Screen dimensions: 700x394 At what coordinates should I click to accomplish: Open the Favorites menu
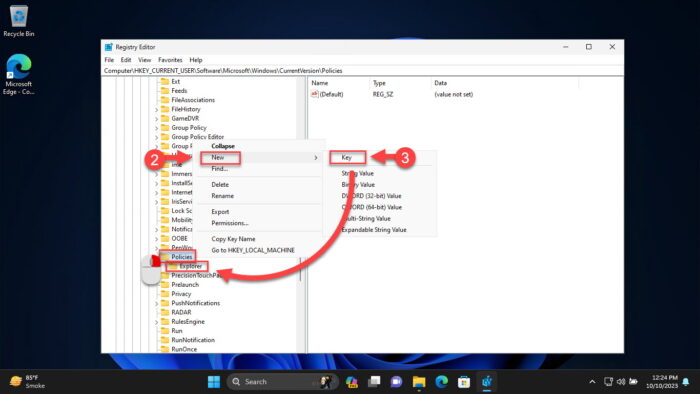170,60
